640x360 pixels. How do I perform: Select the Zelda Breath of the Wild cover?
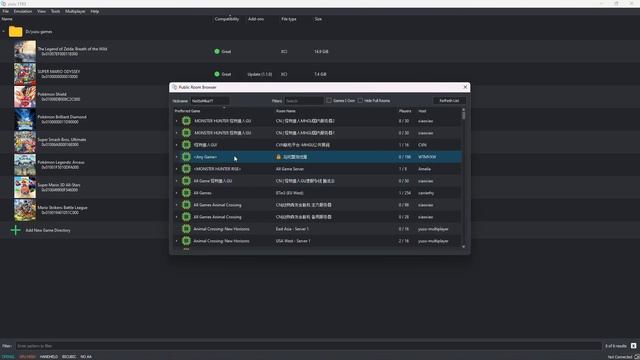pos(25,51)
